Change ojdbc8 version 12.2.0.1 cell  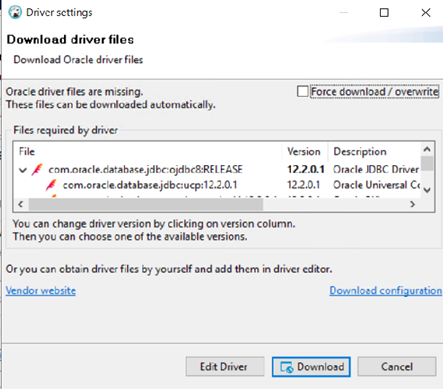(x=306, y=169)
